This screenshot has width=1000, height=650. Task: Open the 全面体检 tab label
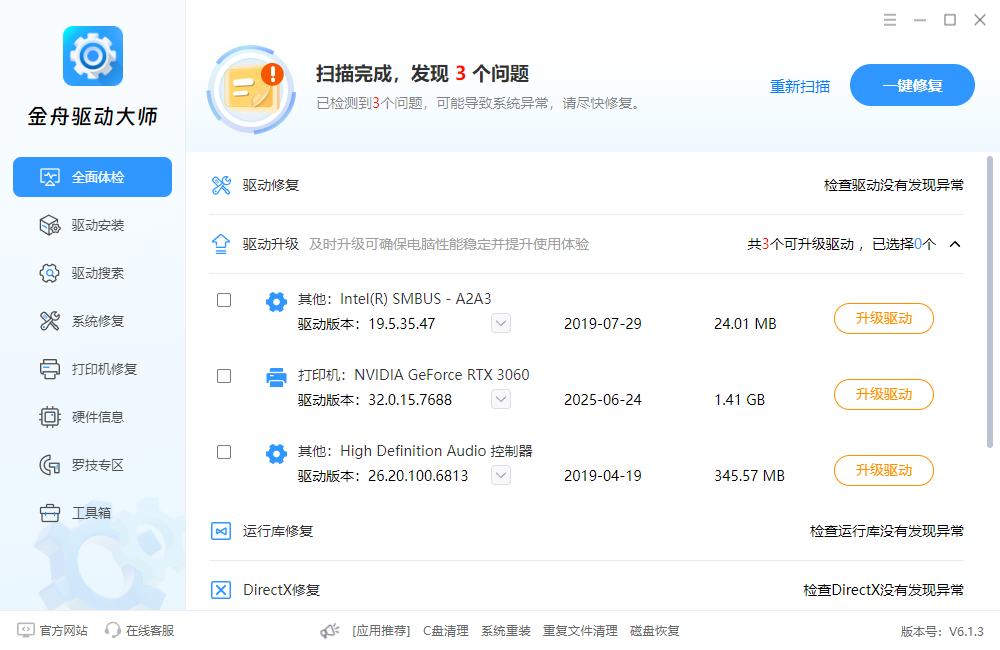point(98,177)
